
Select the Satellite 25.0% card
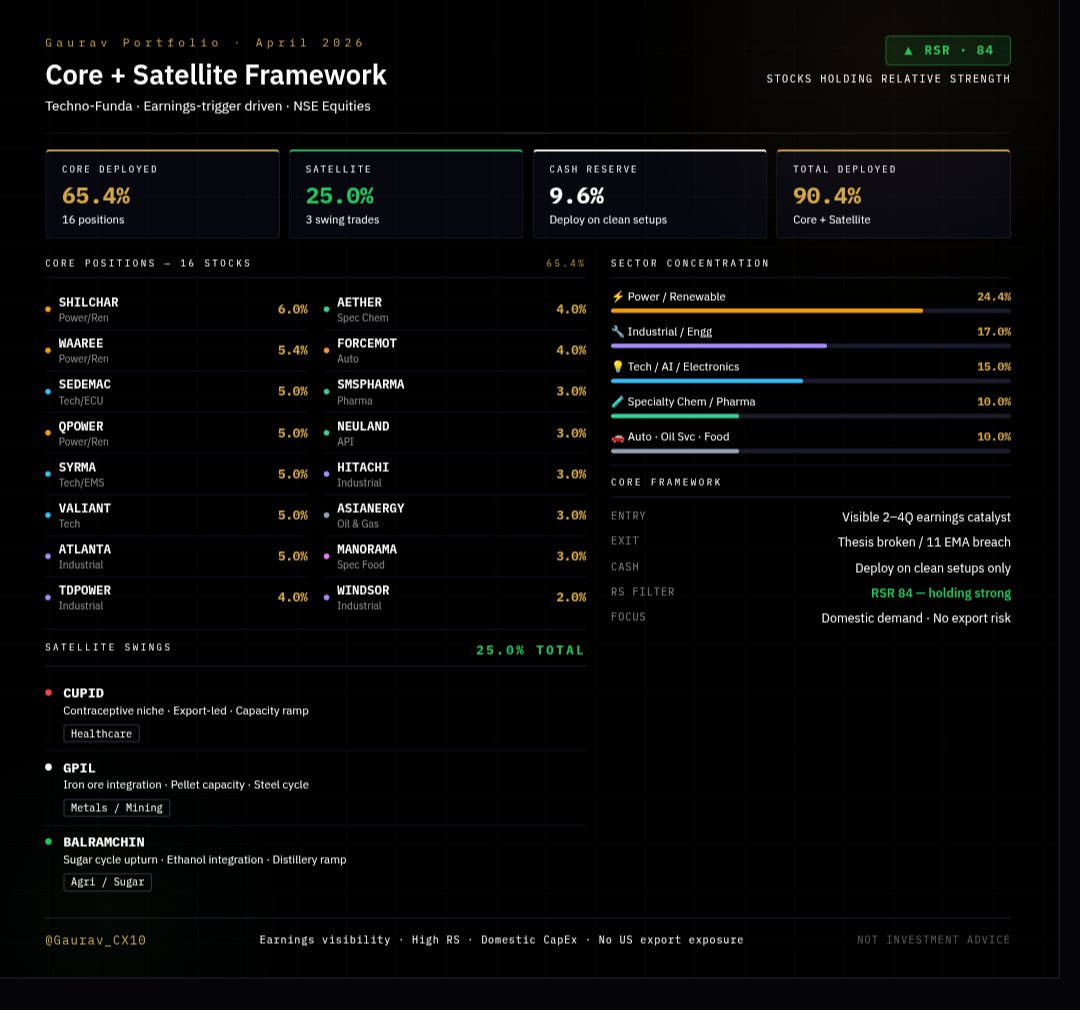click(x=406, y=194)
